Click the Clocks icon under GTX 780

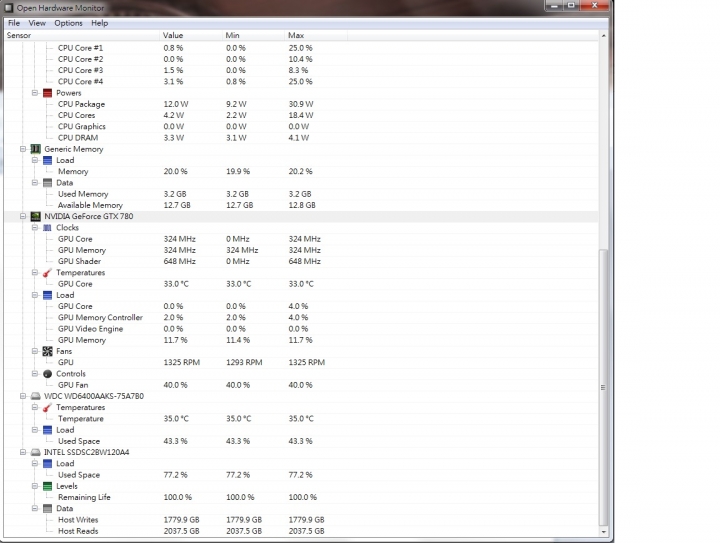47,228
